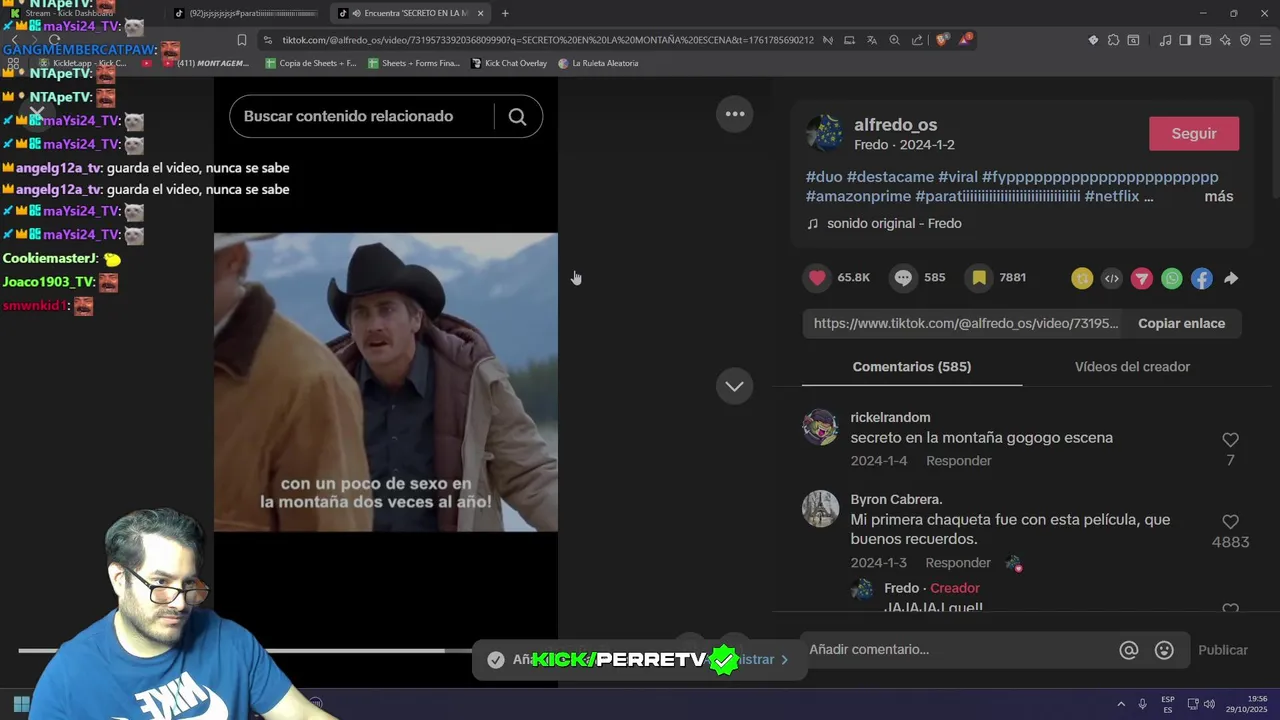Open the three-dot video options menu

click(735, 114)
